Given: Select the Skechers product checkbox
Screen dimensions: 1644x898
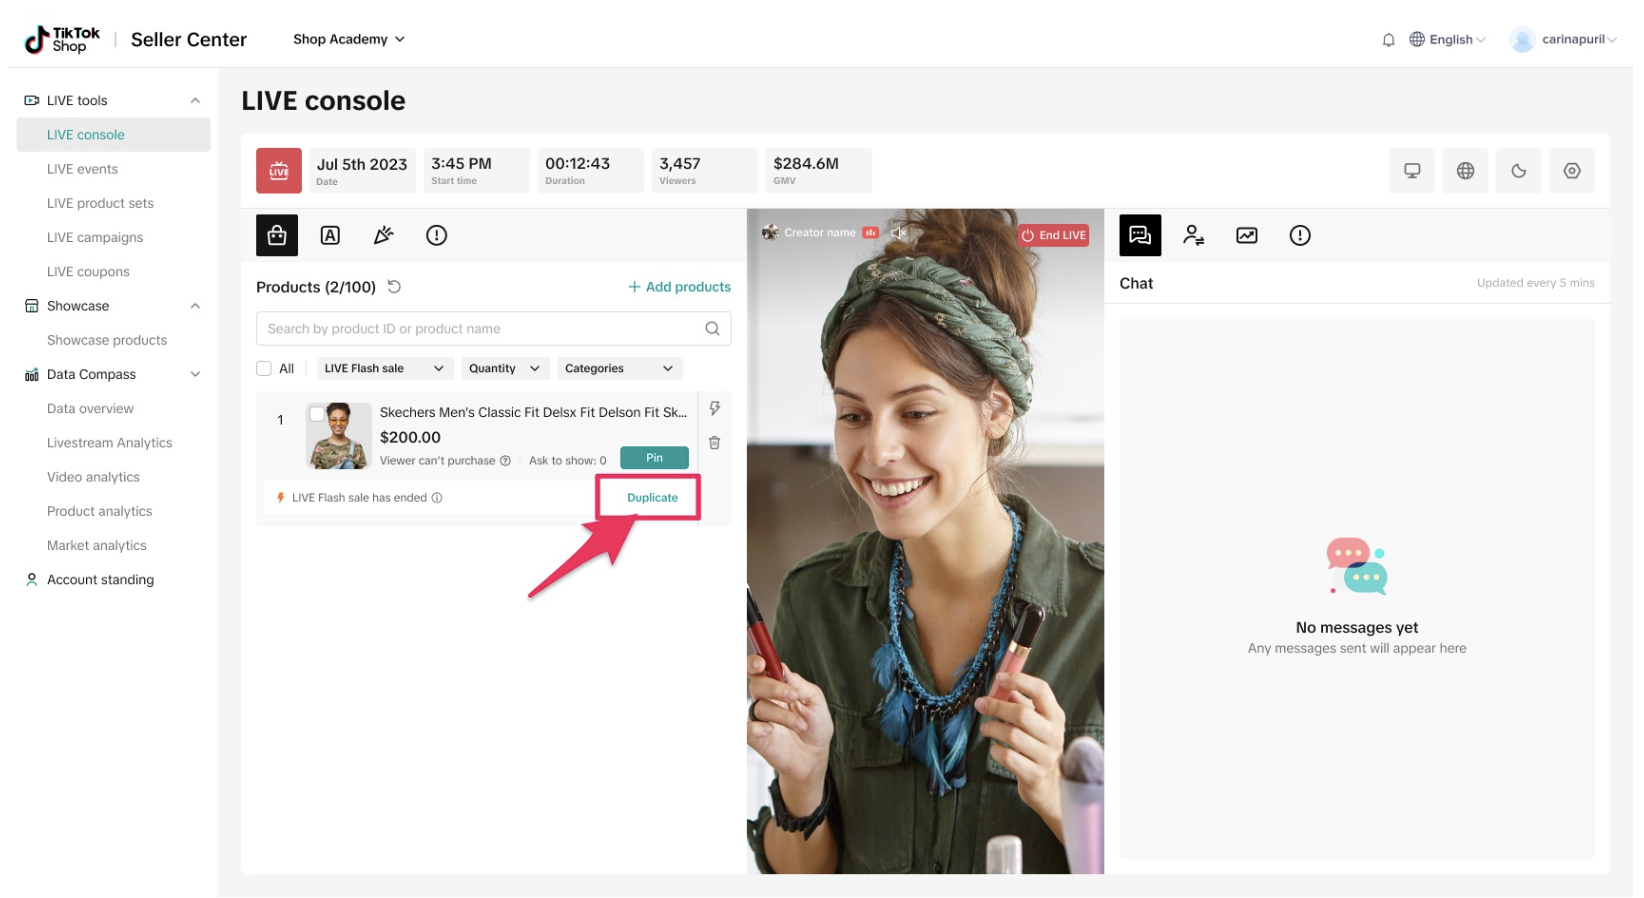Looking at the screenshot, I should click(316, 414).
